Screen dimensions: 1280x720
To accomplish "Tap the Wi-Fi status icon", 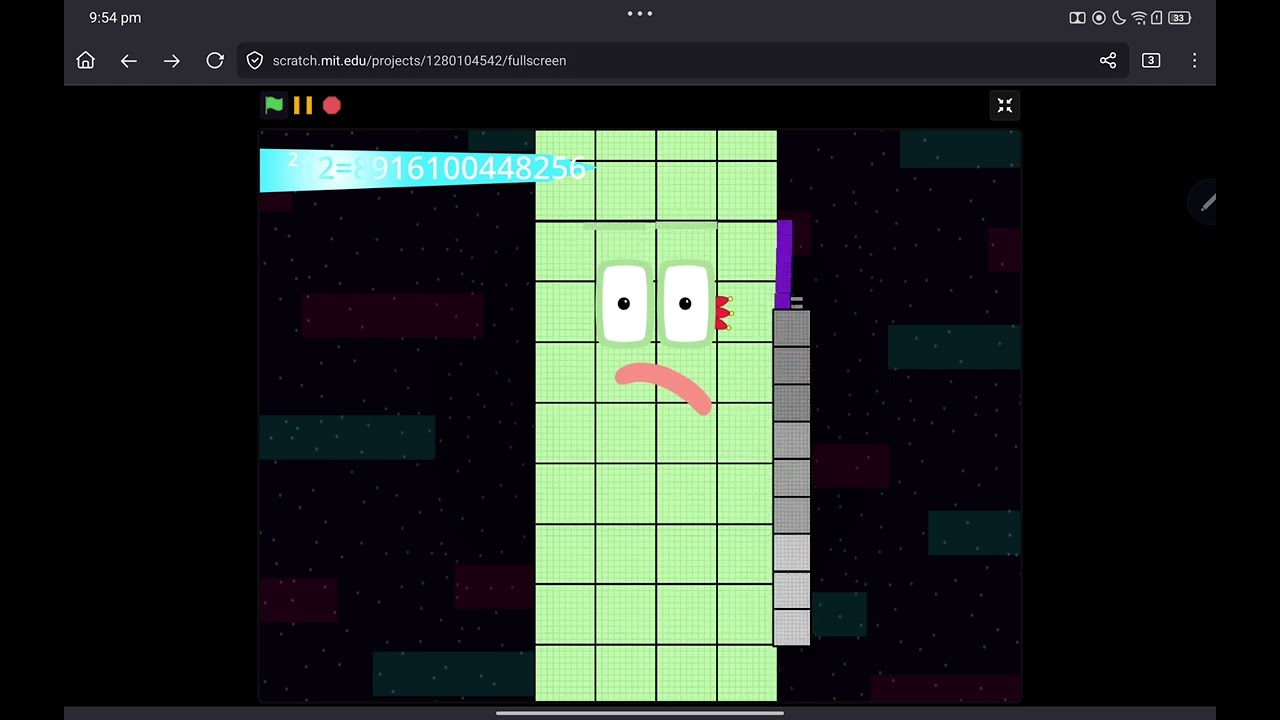I will (1139, 18).
